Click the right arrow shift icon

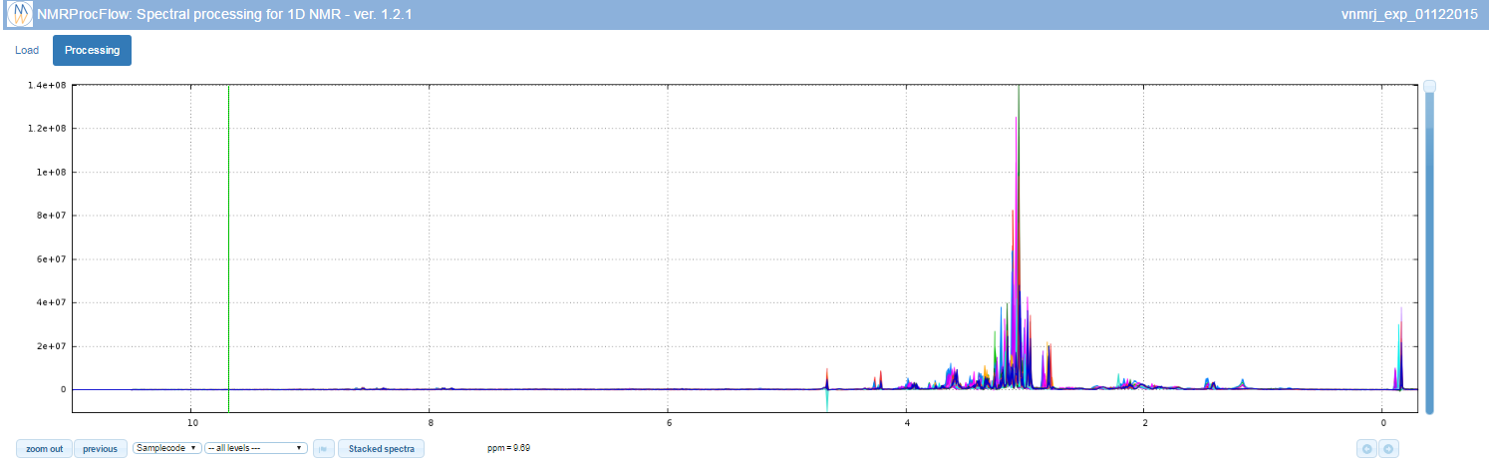pos(1388,449)
